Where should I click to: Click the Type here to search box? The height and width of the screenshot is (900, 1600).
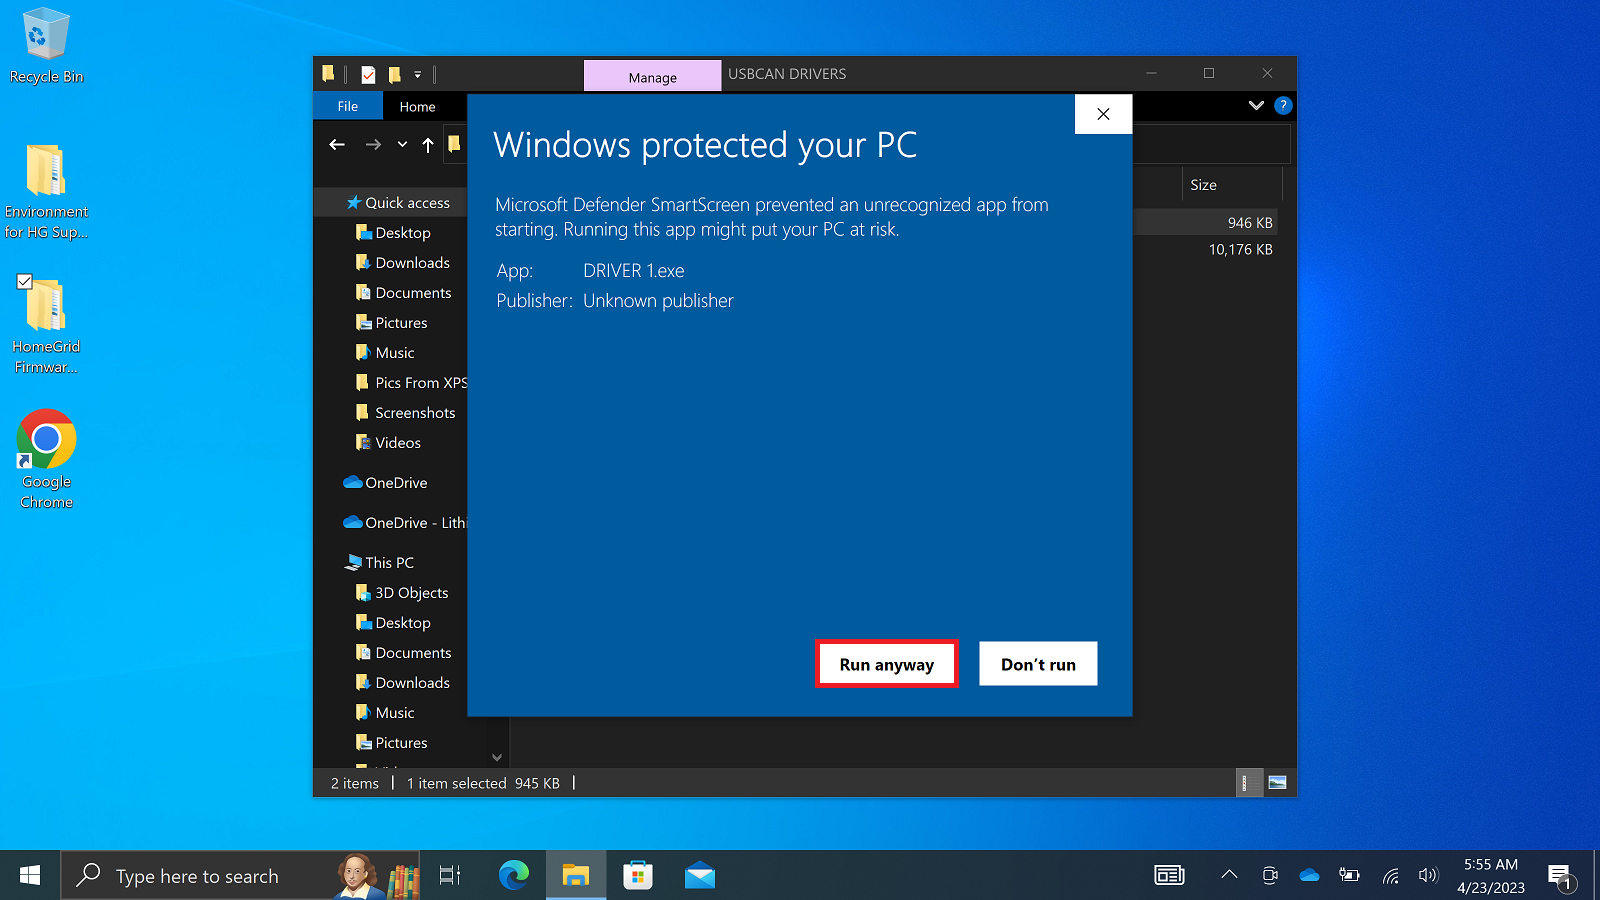(240, 876)
